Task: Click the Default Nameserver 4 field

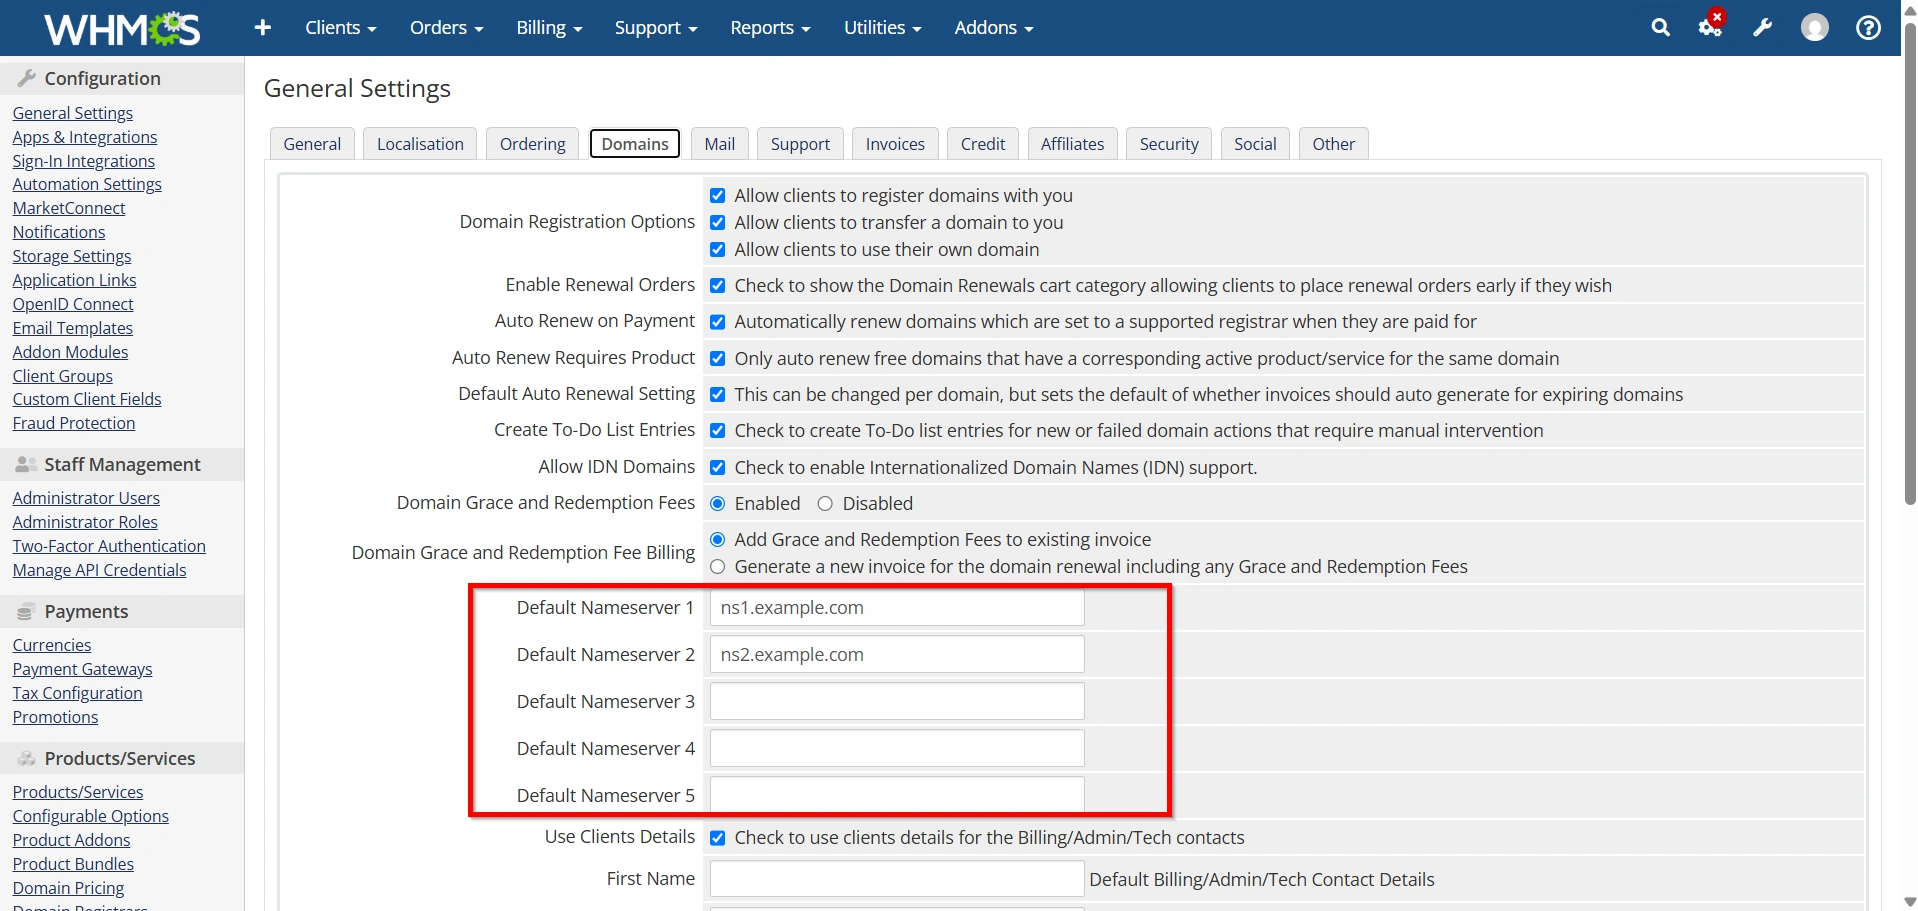Action: click(897, 749)
